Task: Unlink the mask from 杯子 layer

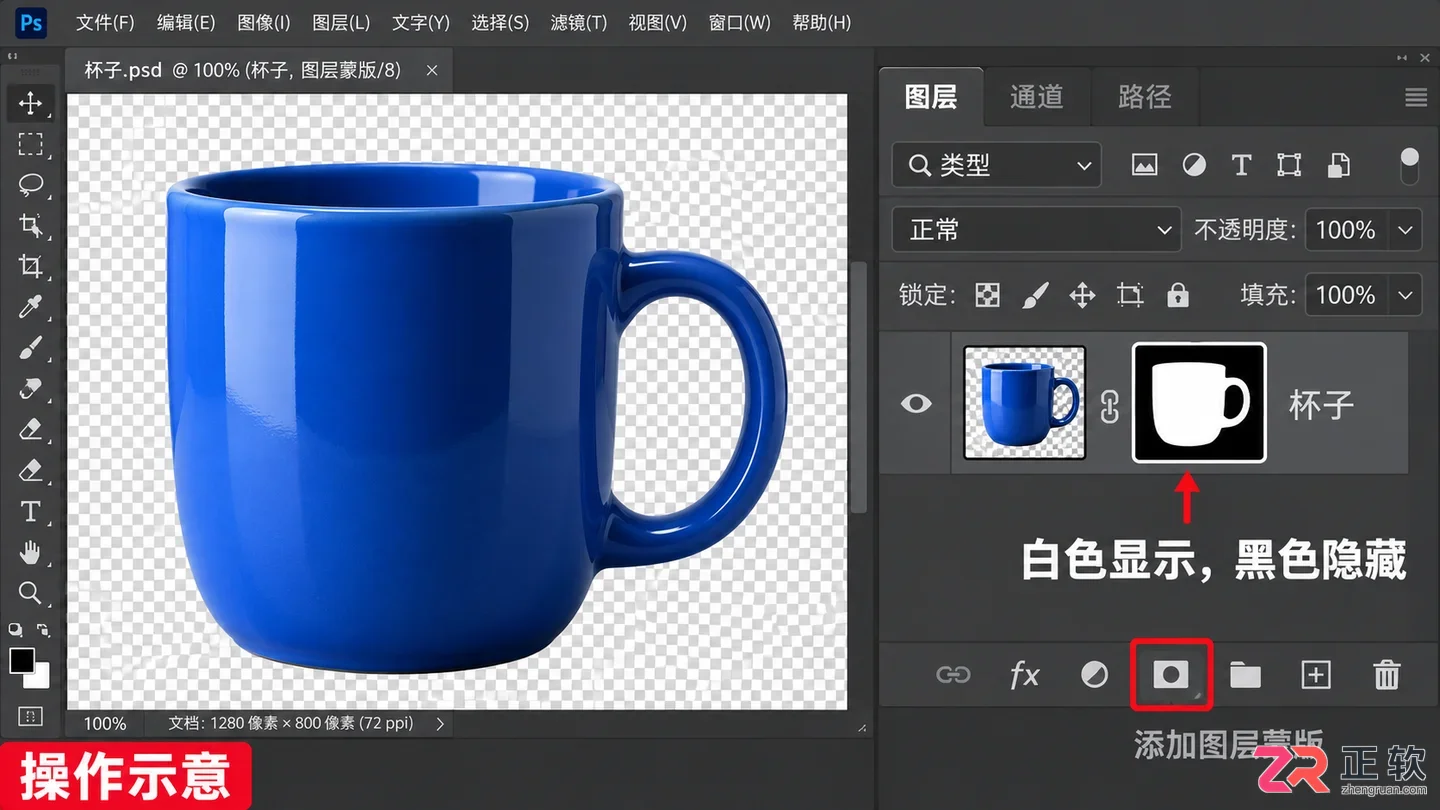Action: (x=1109, y=404)
